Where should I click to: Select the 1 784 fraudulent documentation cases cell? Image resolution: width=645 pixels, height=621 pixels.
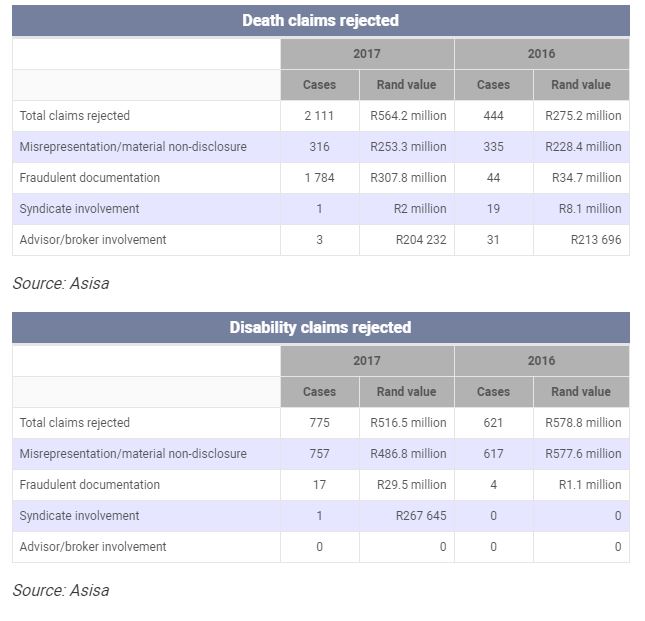[320, 178]
